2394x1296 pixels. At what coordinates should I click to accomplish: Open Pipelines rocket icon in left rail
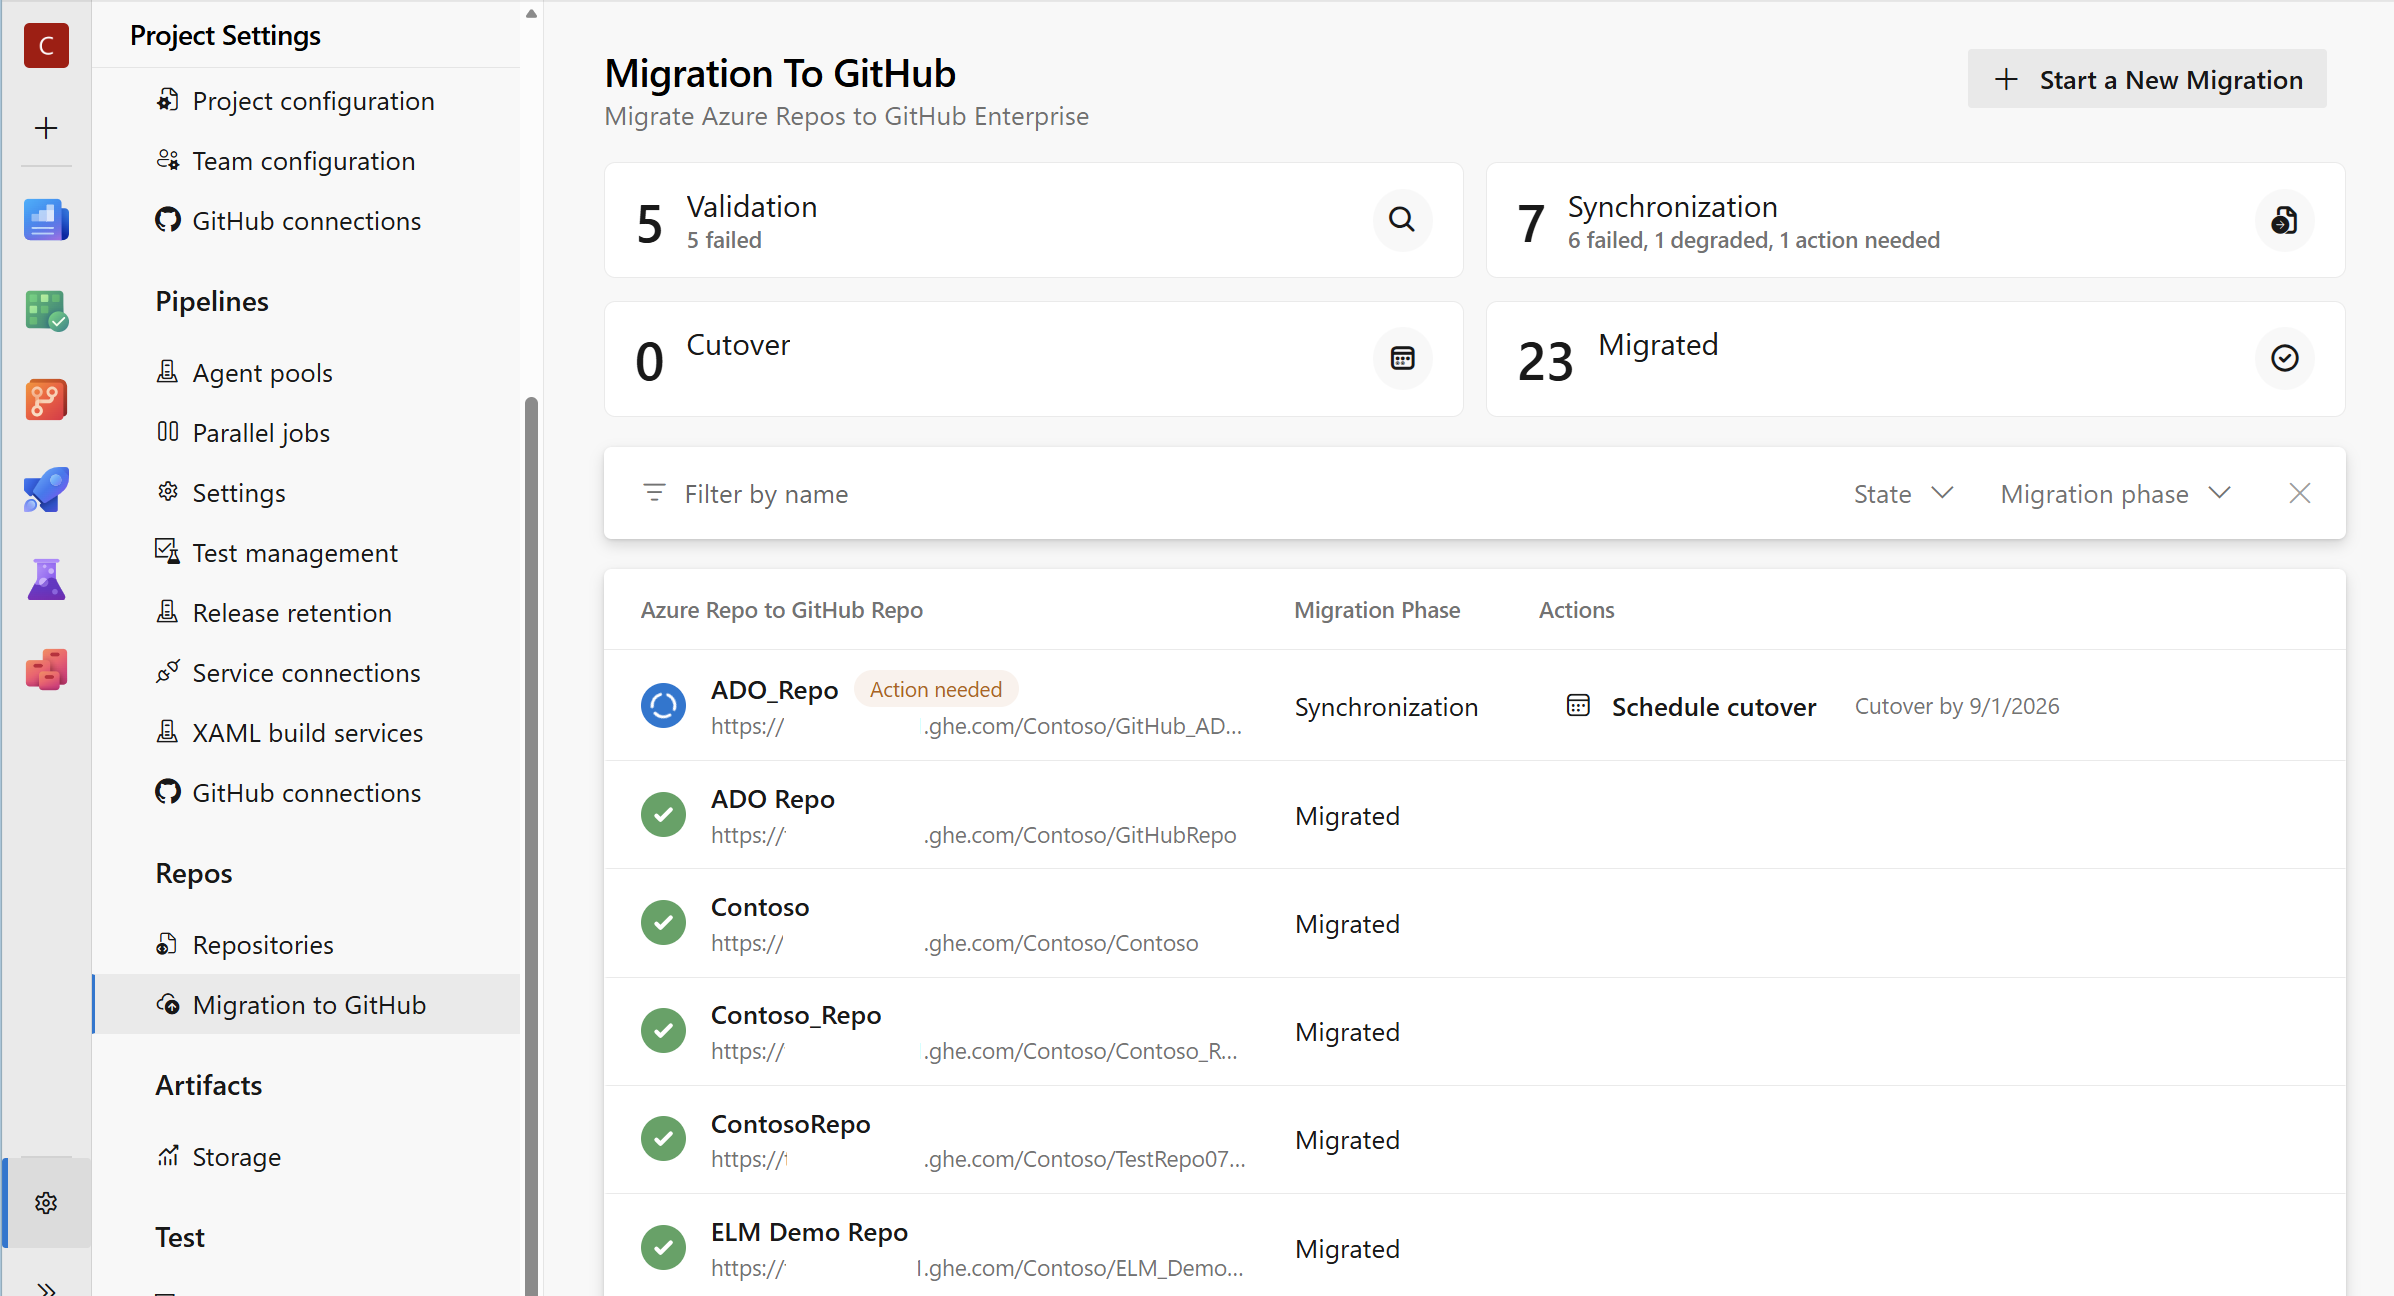(x=46, y=490)
